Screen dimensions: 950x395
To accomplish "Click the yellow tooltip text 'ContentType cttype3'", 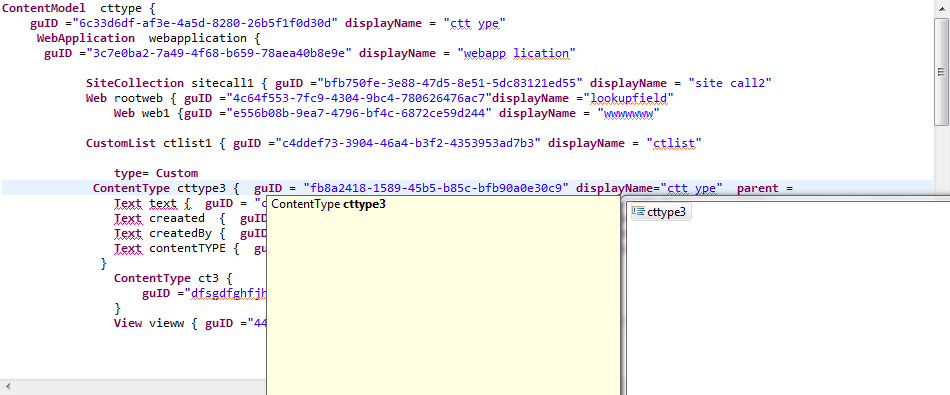I will click(x=328, y=204).
